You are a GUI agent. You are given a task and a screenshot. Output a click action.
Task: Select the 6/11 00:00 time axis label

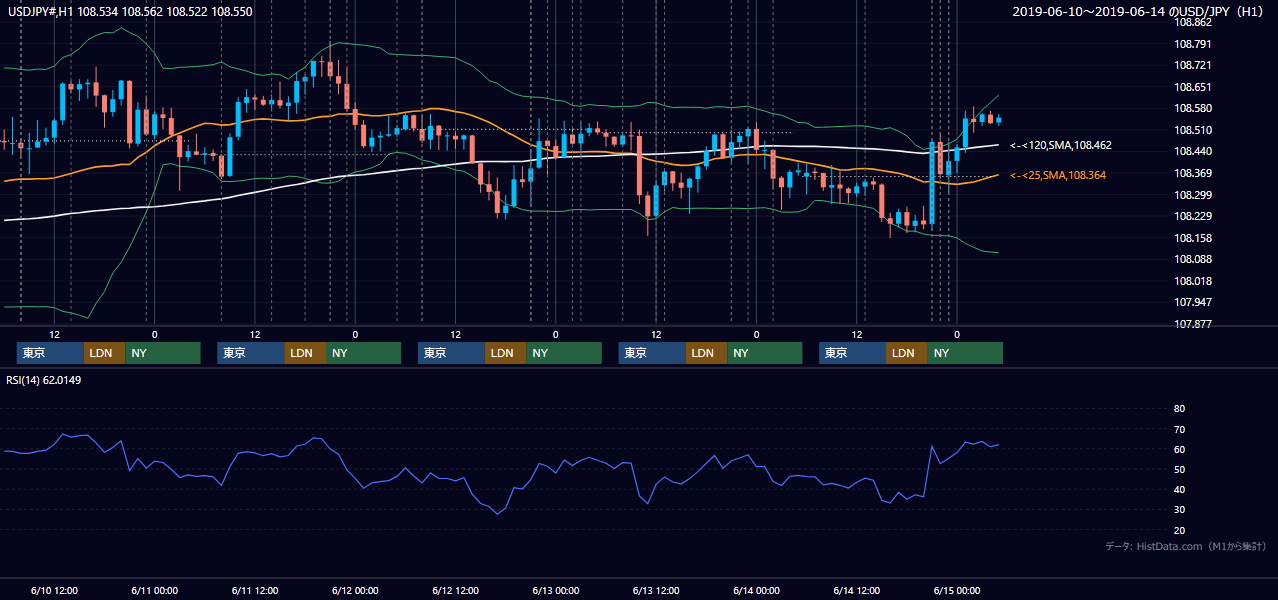click(x=154, y=590)
